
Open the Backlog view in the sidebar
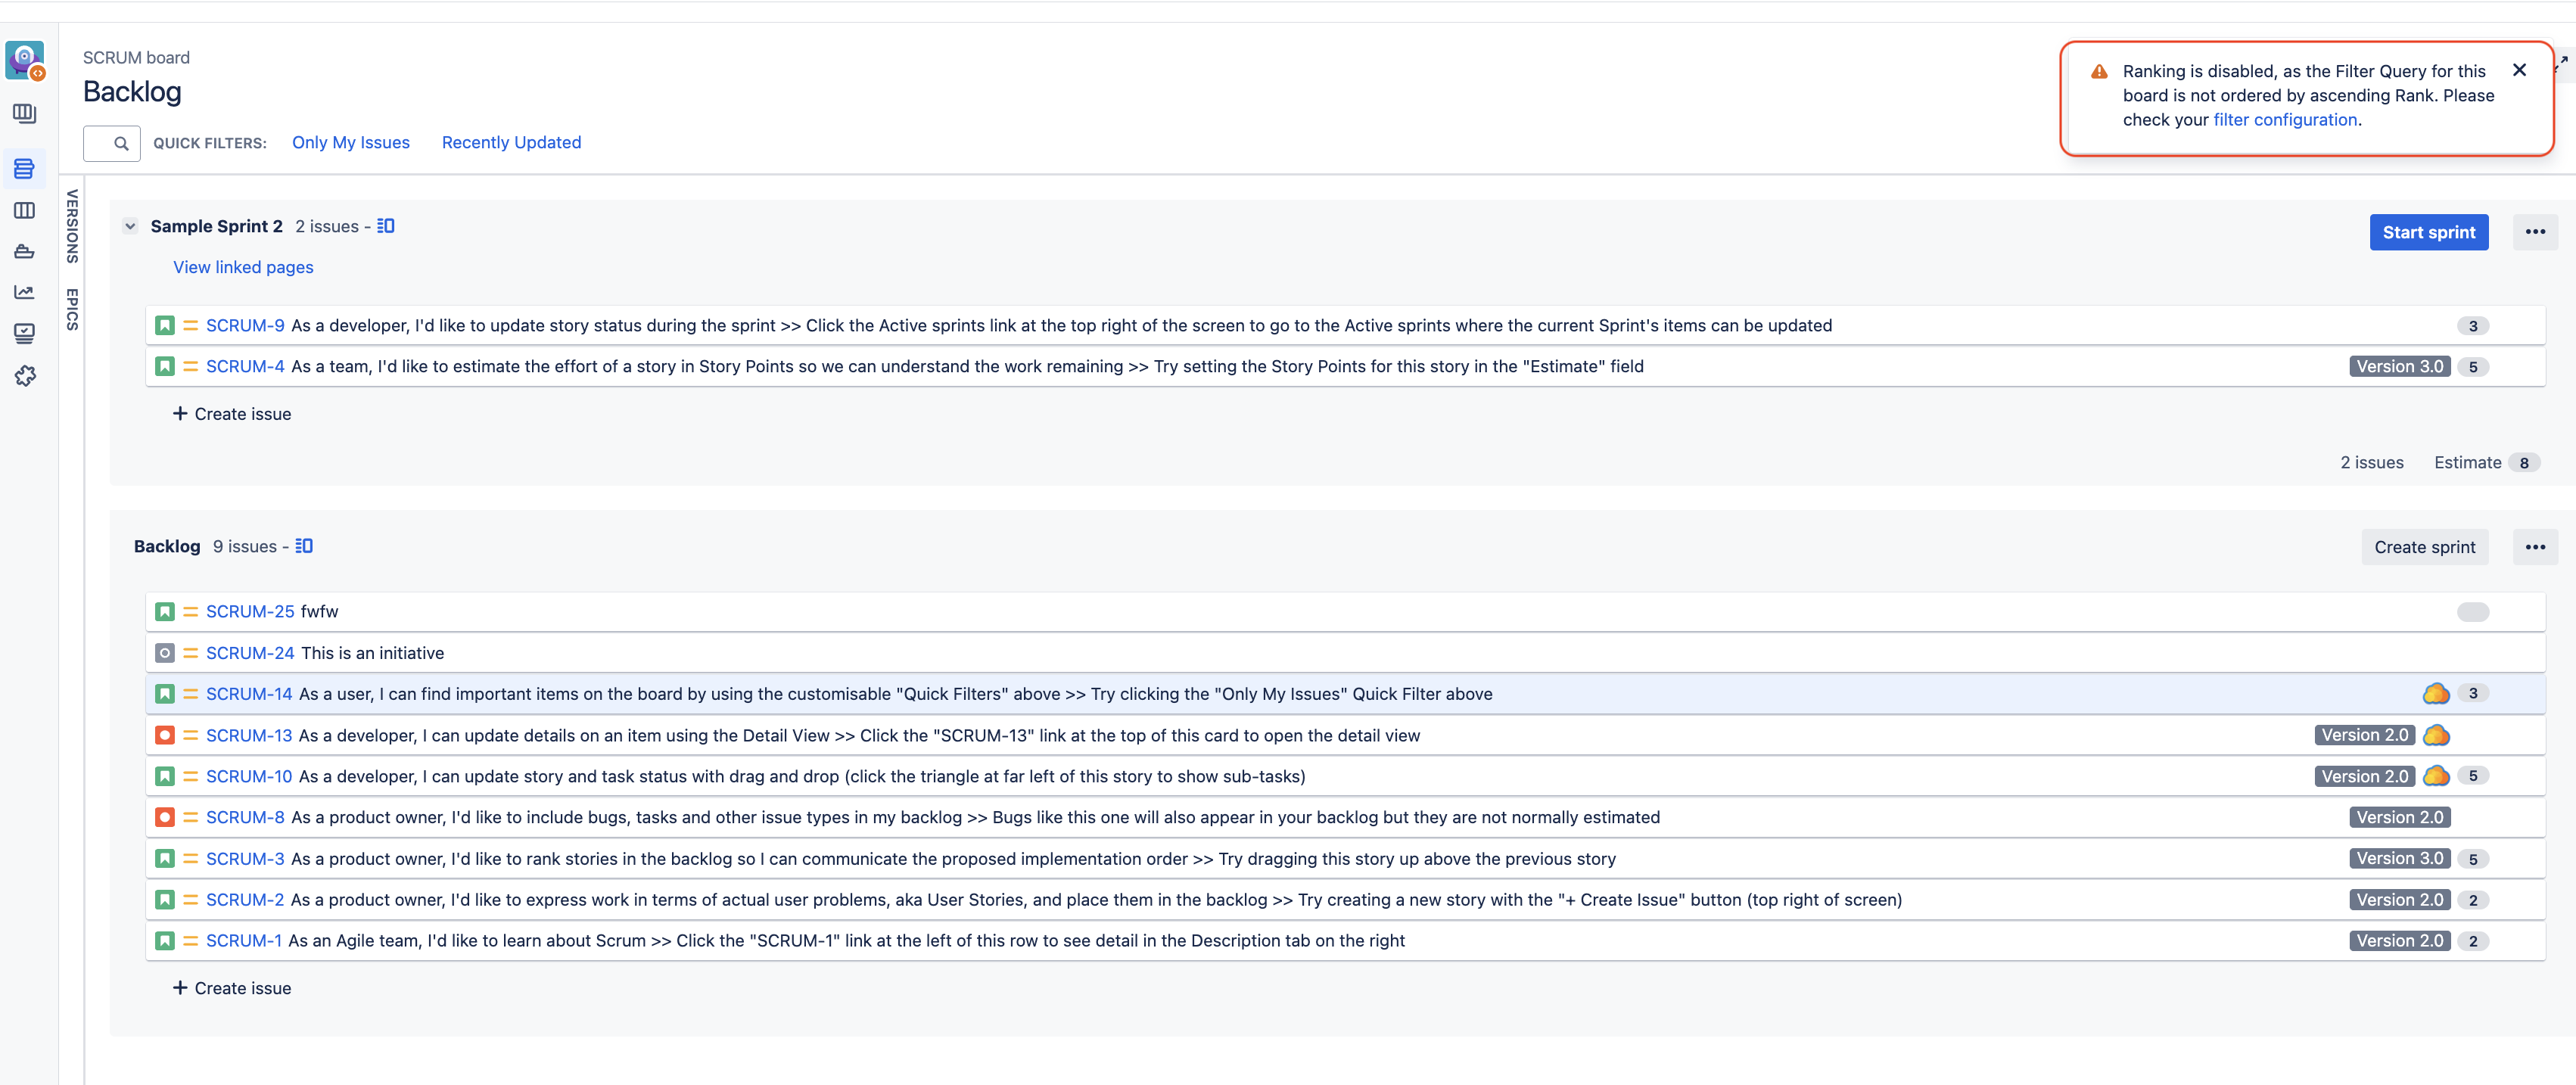click(24, 168)
